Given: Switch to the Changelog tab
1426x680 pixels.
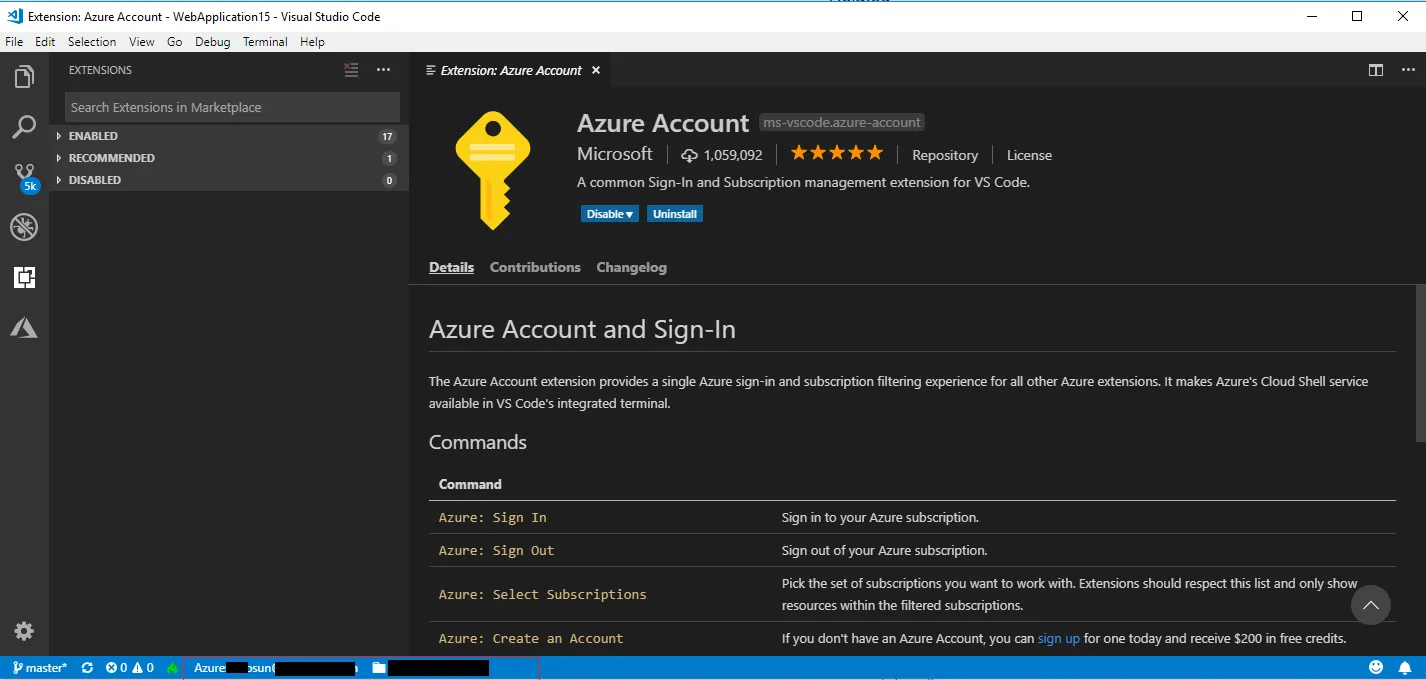Looking at the screenshot, I should click(631, 267).
